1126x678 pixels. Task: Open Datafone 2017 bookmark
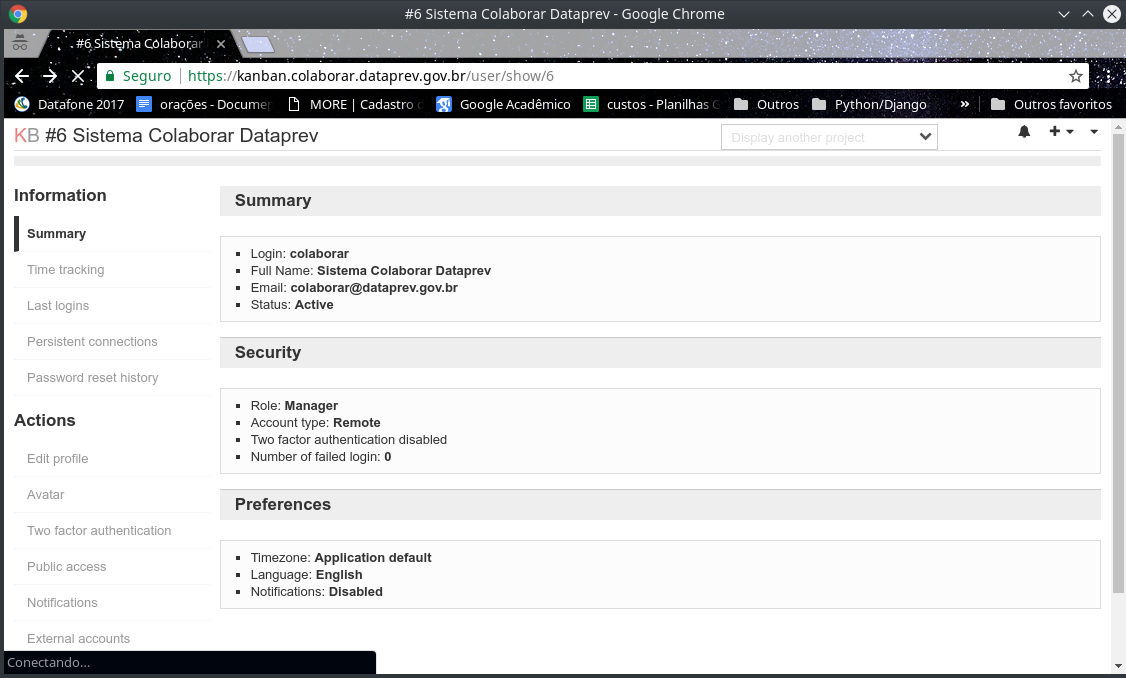[70, 104]
